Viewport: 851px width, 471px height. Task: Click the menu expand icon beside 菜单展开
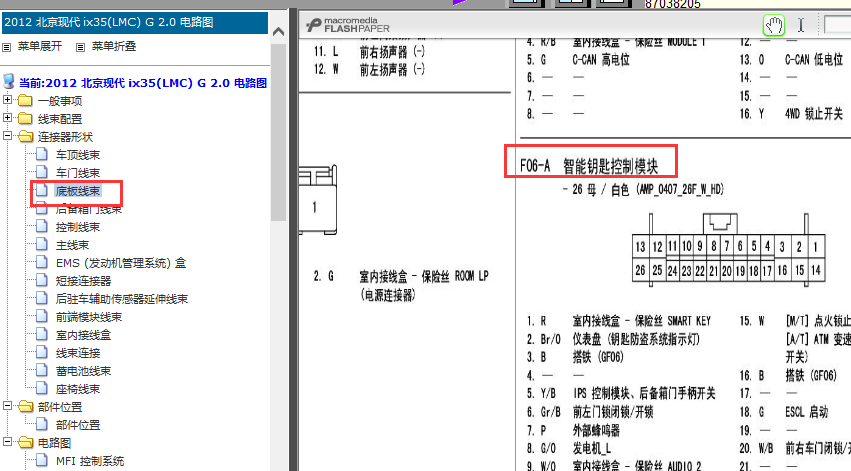[x=7, y=47]
